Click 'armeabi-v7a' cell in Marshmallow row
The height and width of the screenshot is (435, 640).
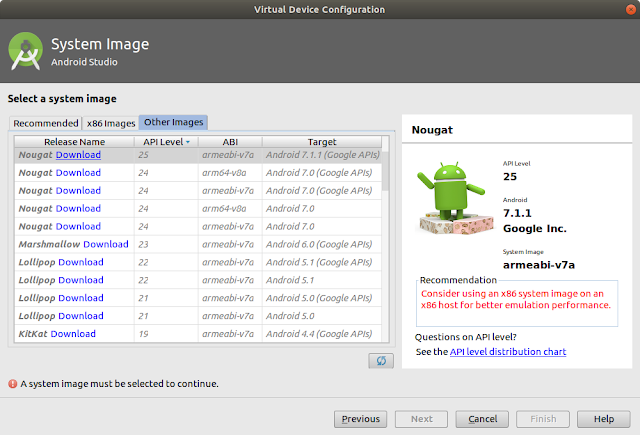pos(228,244)
